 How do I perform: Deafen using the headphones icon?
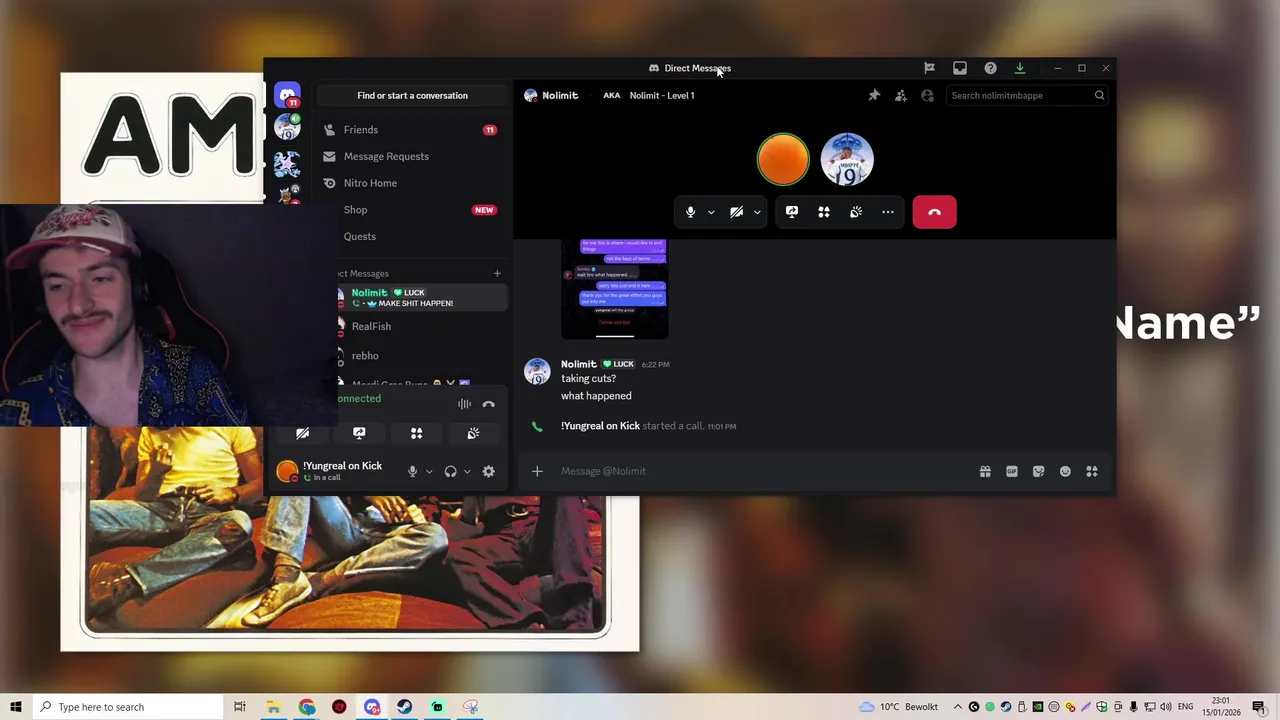450,471
